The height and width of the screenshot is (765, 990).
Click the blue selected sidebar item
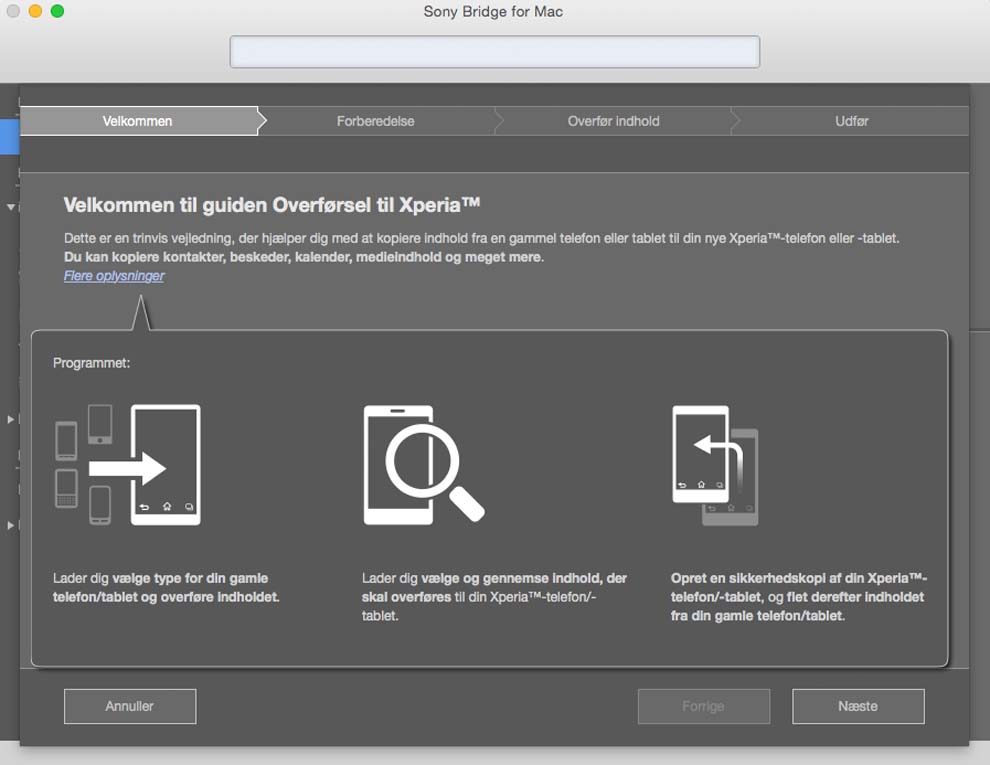pos(9,137)
